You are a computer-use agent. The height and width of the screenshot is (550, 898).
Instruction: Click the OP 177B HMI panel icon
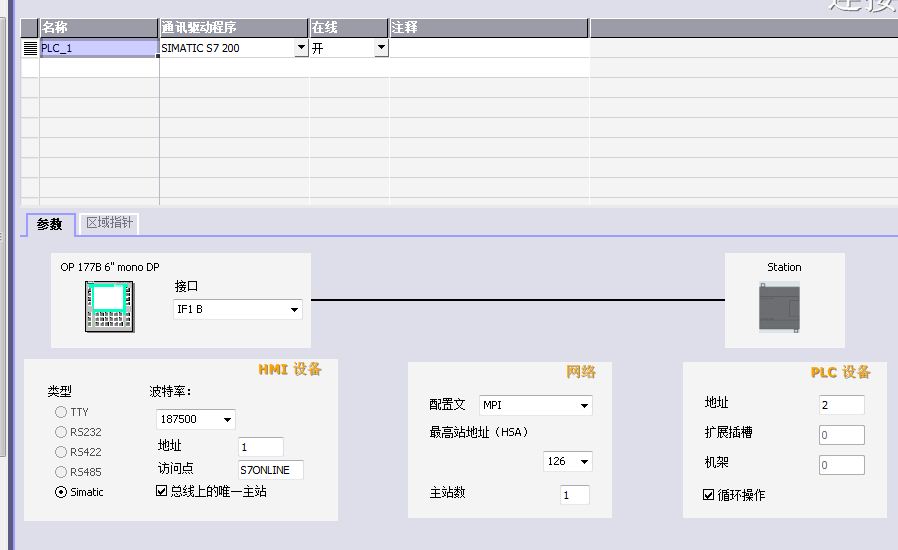[109, 307]
